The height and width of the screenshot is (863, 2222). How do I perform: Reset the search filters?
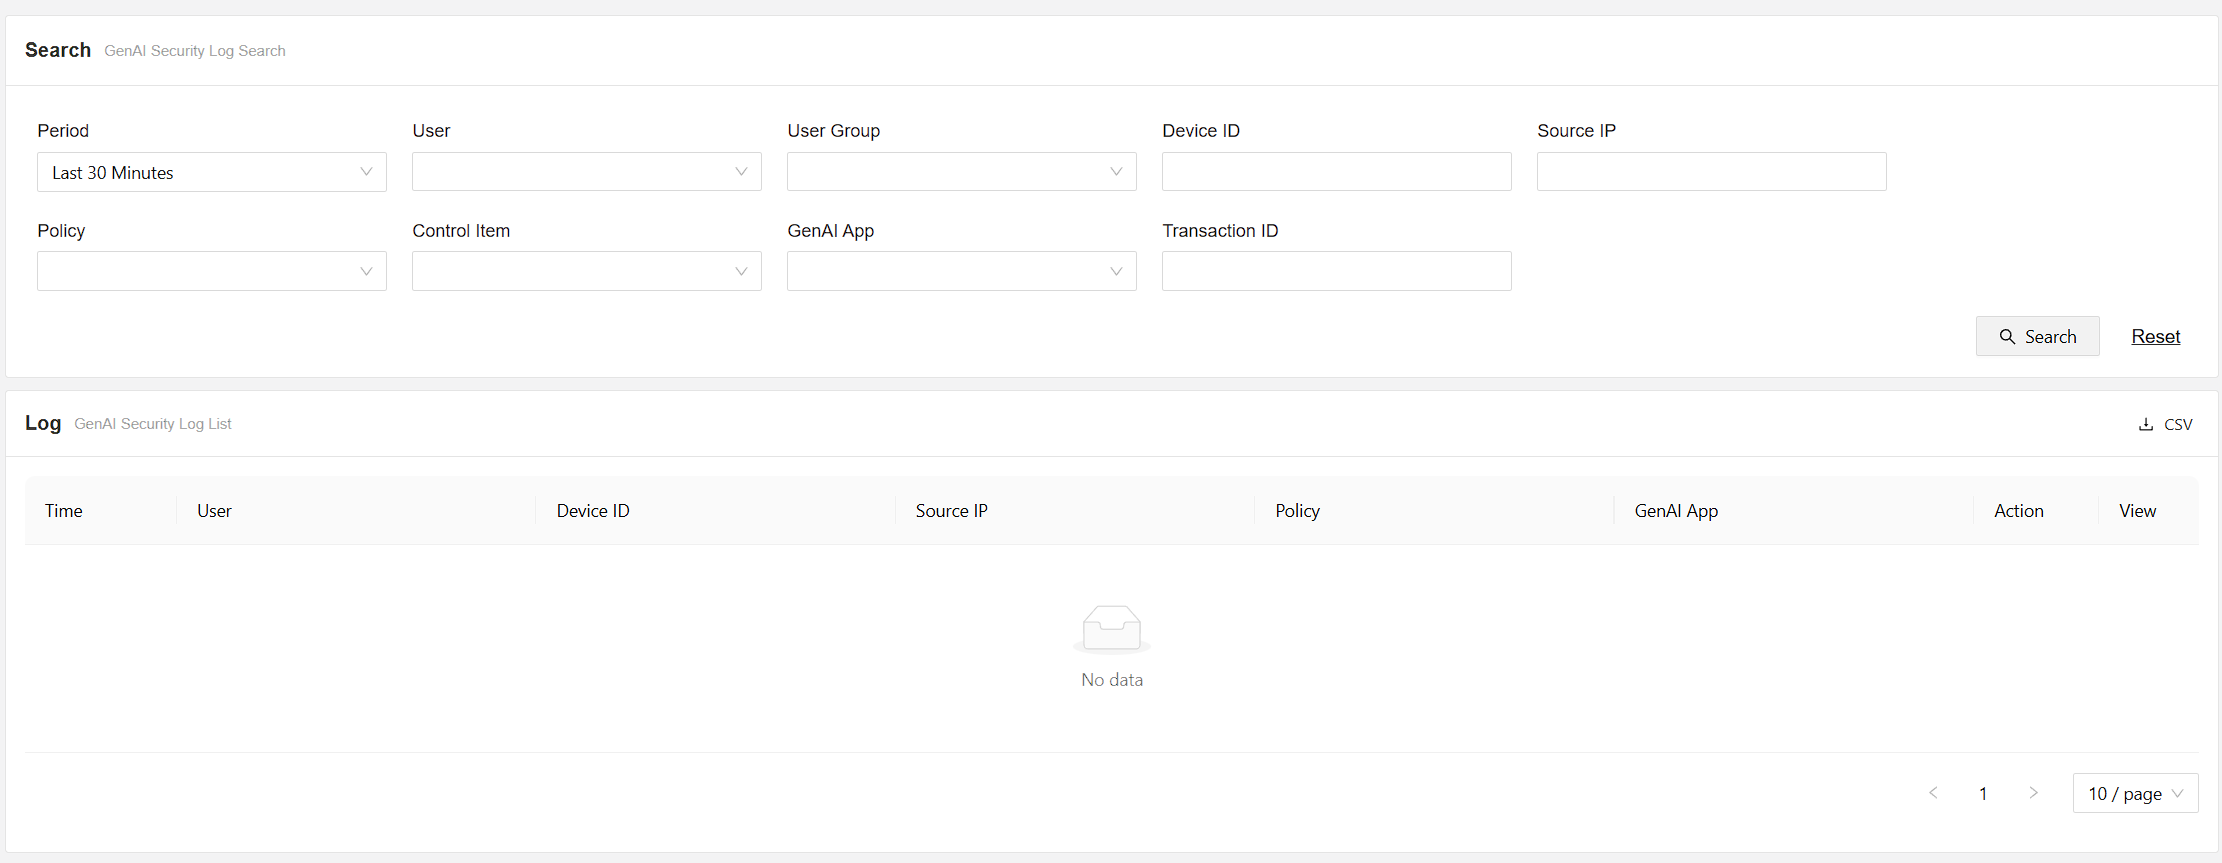(2155, 337)
